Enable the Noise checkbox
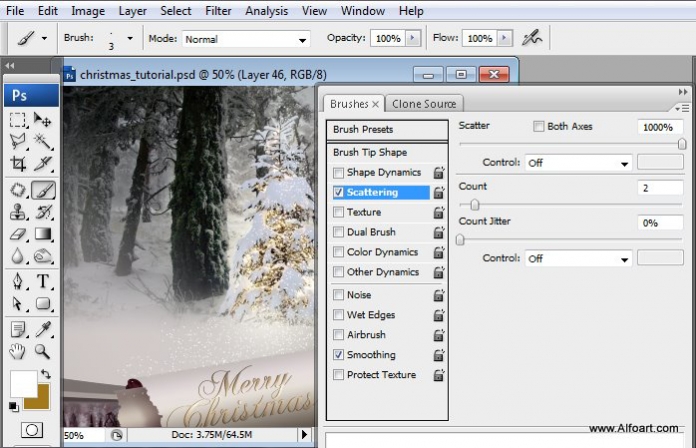The height and width of the screenshot is (448, 696). (x=338, y=295)
